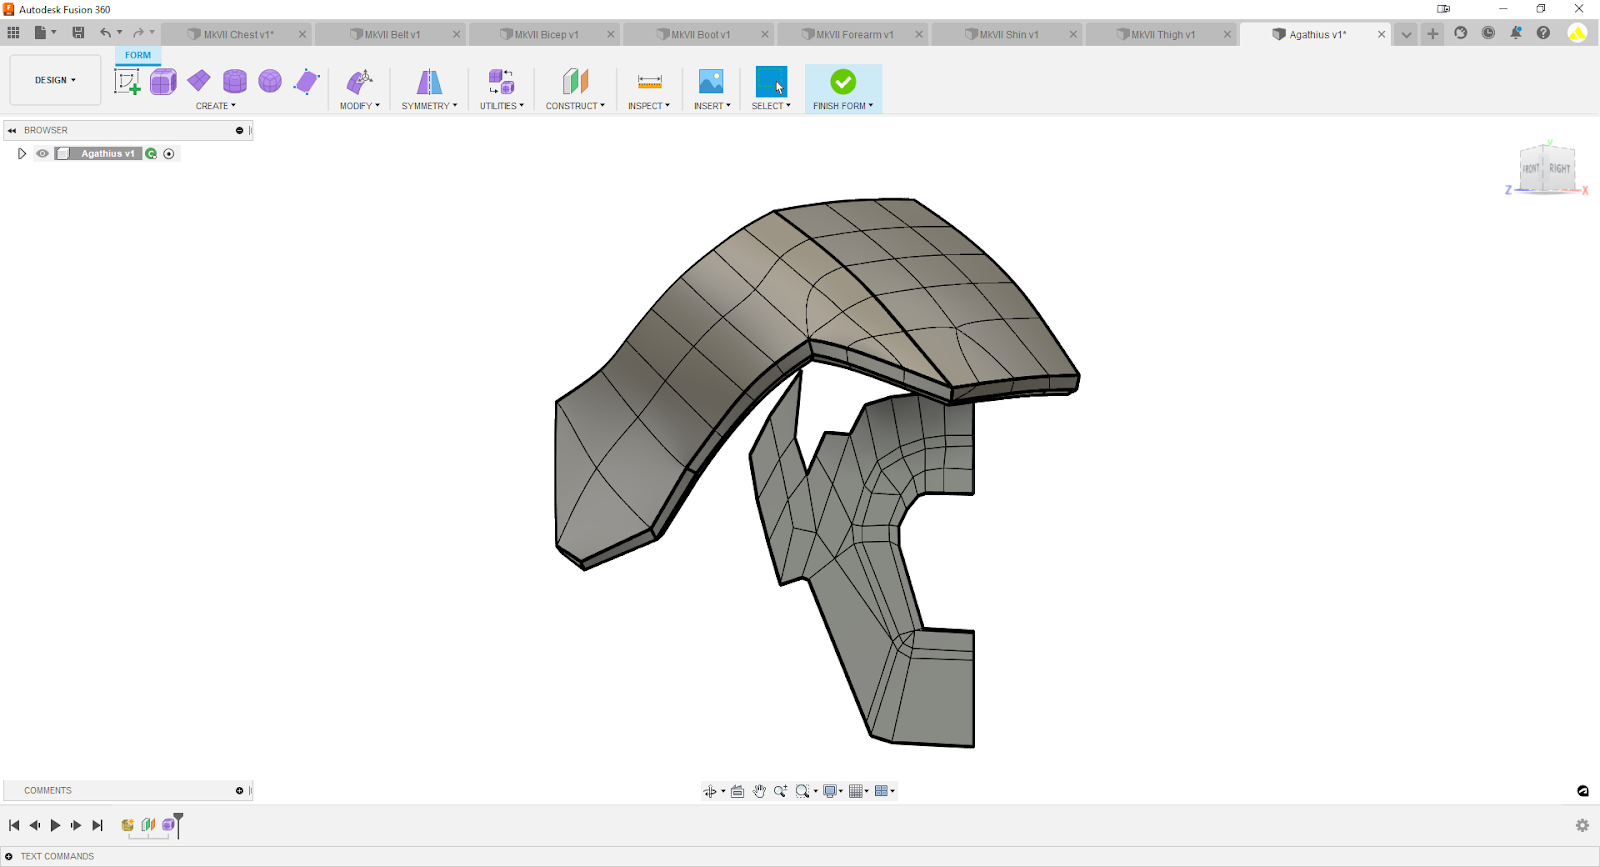This screenshot has height=867, width=1600.
Task: Play the timeline
Action: click(55, 825)
